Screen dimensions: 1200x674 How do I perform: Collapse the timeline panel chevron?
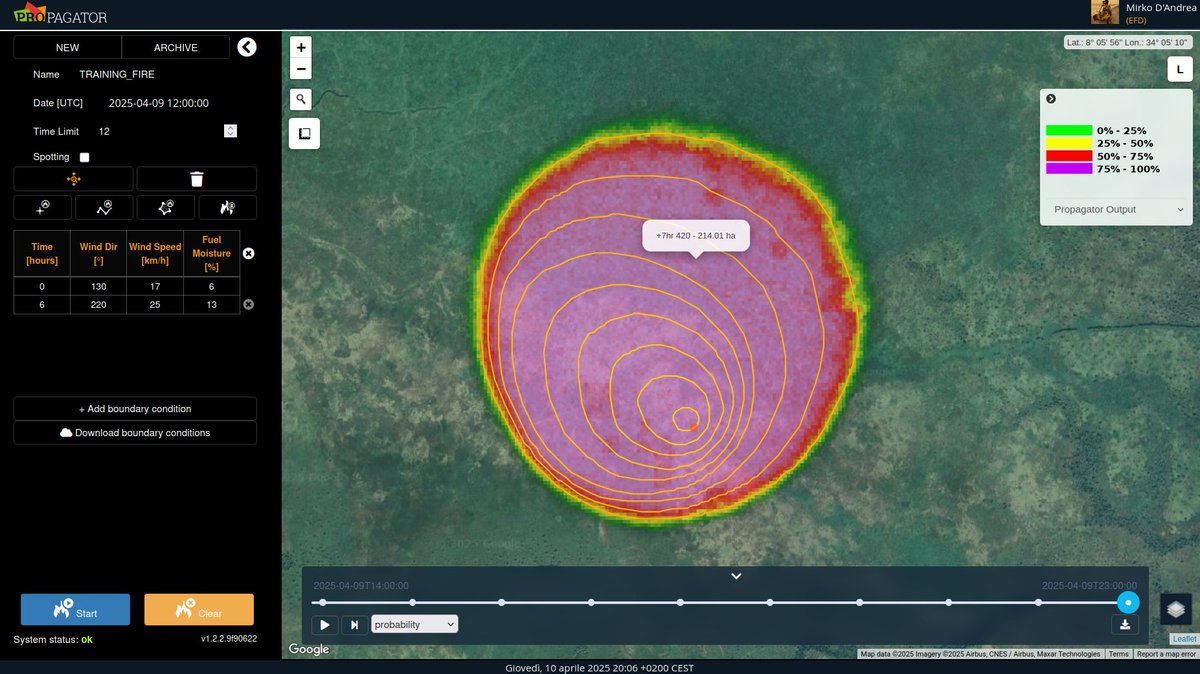[x=736, y=576]
